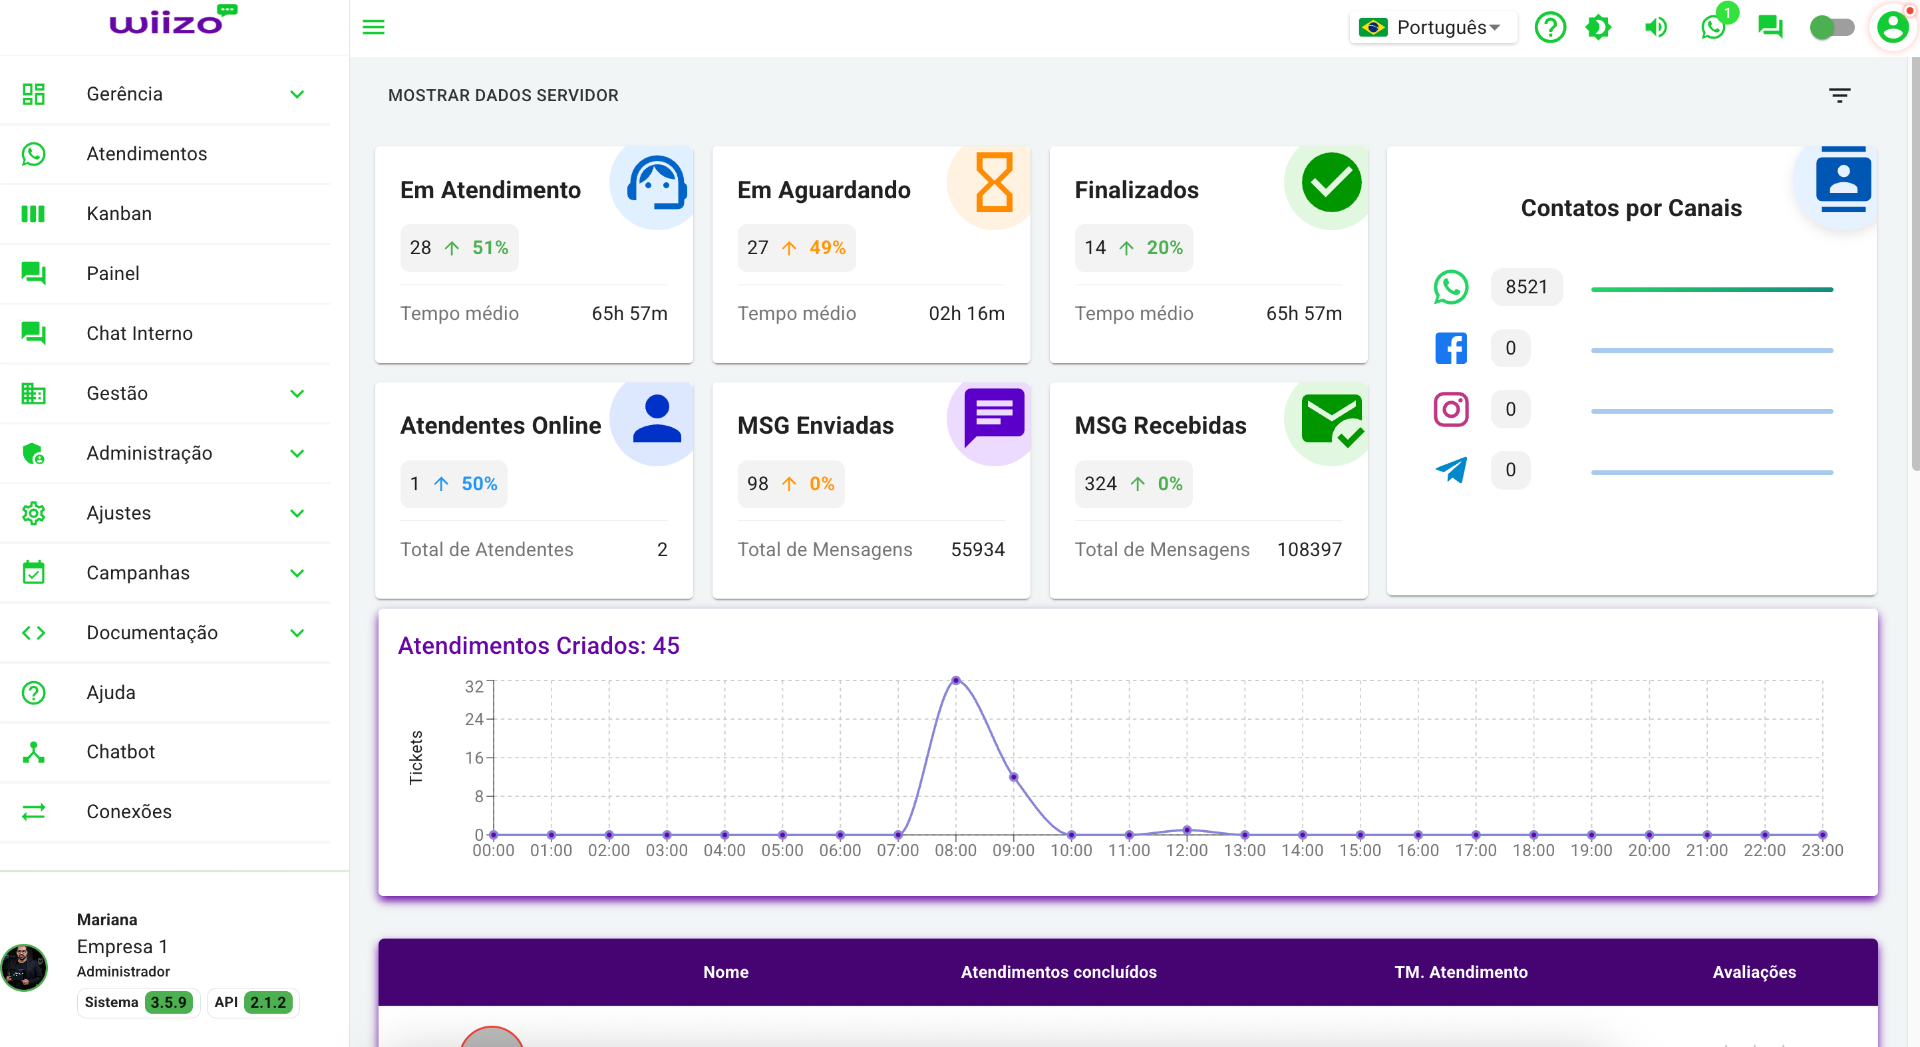The image size is (1920, 1047).
Task: Open the internal chat icon in header
Action: (x=1770, y=27)
